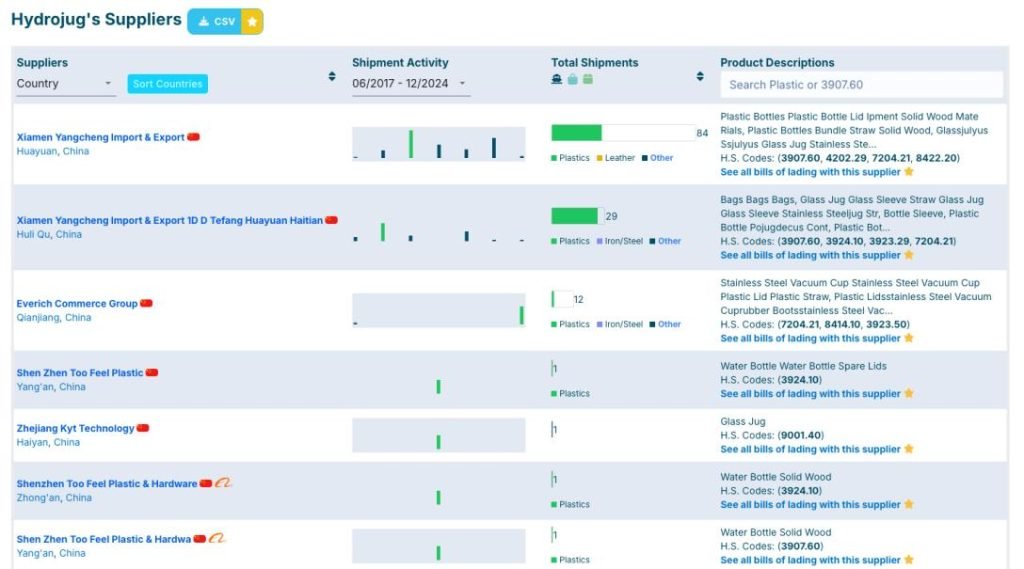
Task: Click Alibaba icon beside Shen Zhen Too Feel Plastic & Hardwa
Action: click(217, 538)
